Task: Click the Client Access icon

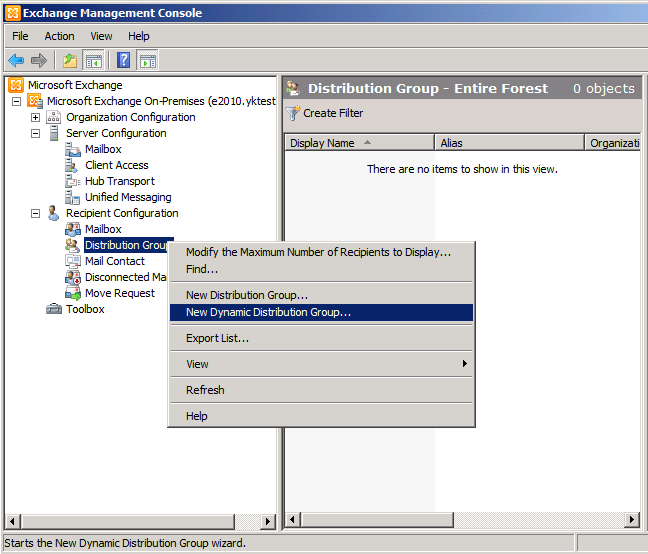Action: pos(71,165)
